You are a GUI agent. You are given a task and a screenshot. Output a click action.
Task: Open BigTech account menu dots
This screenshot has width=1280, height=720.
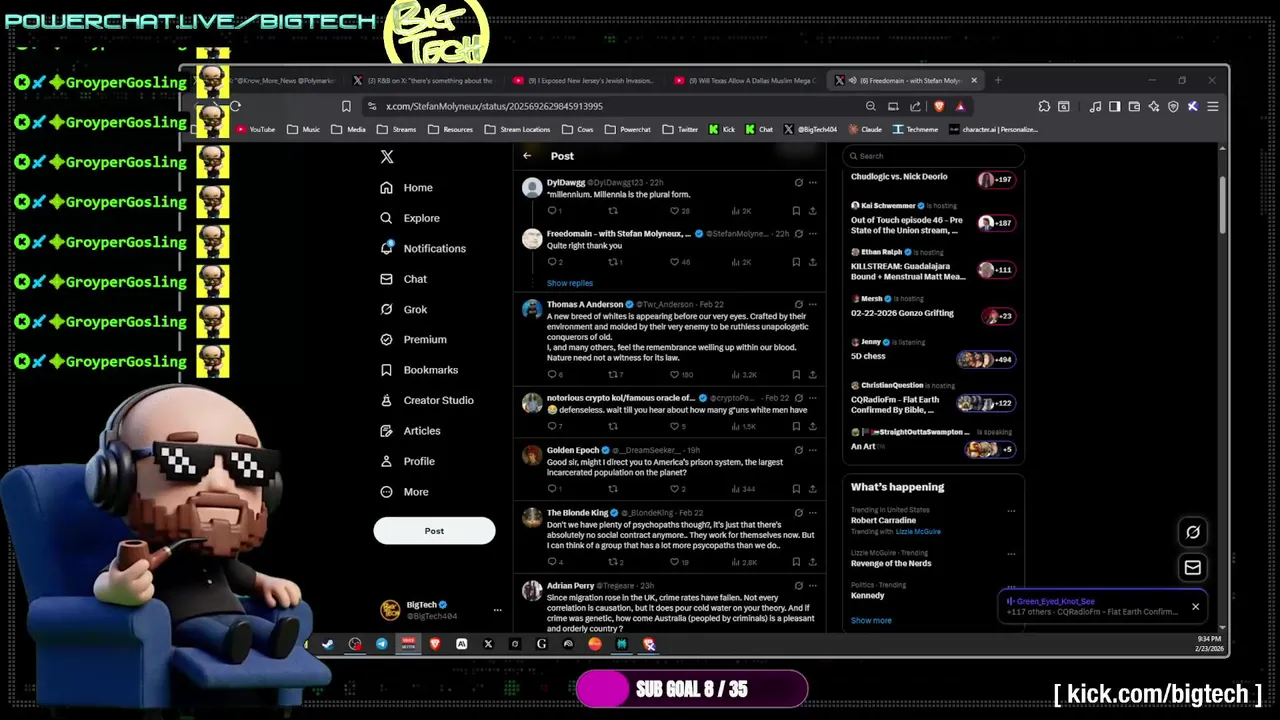point(497,610)
